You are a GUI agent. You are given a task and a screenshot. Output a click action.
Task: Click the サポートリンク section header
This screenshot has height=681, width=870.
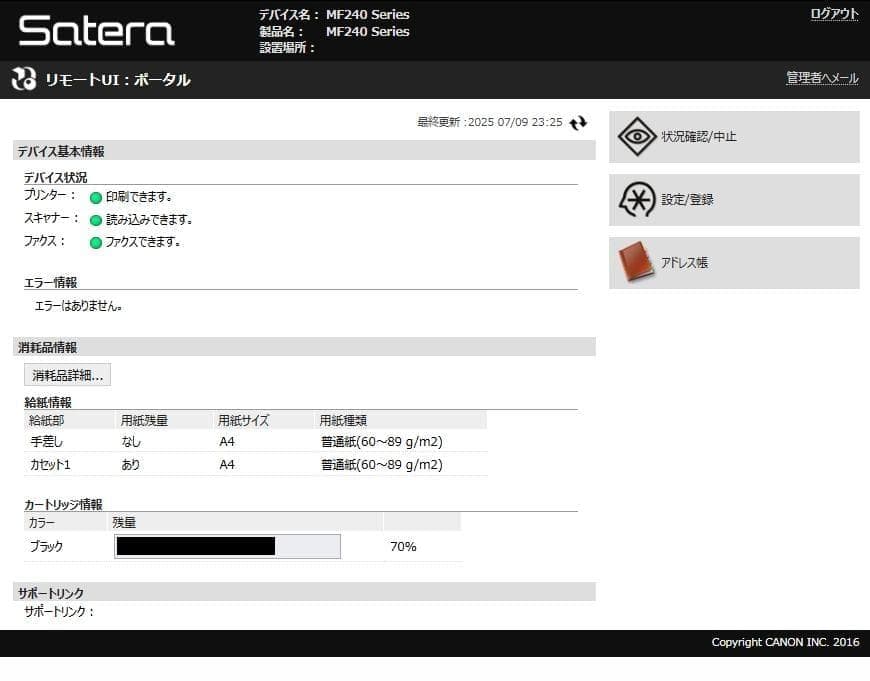[x=51, y=593]
